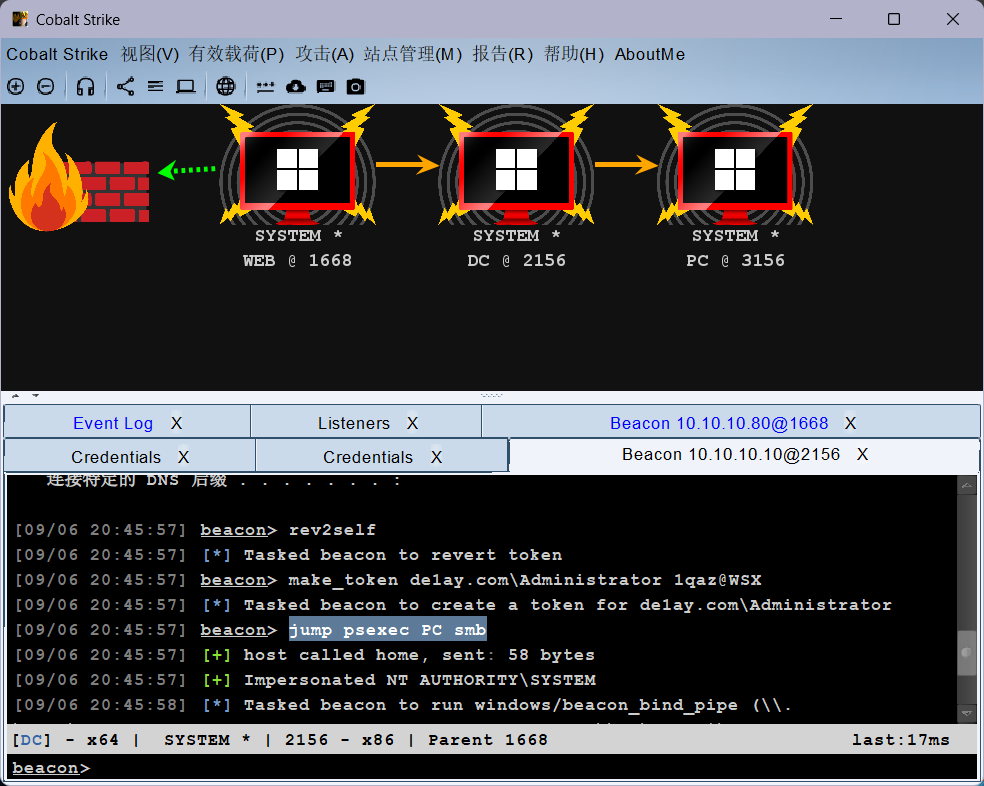
Task: Click 'Impersonated NT AUTHORITY\SYSTEM' line
Action: pyautogui.click(x=419, y=680)
